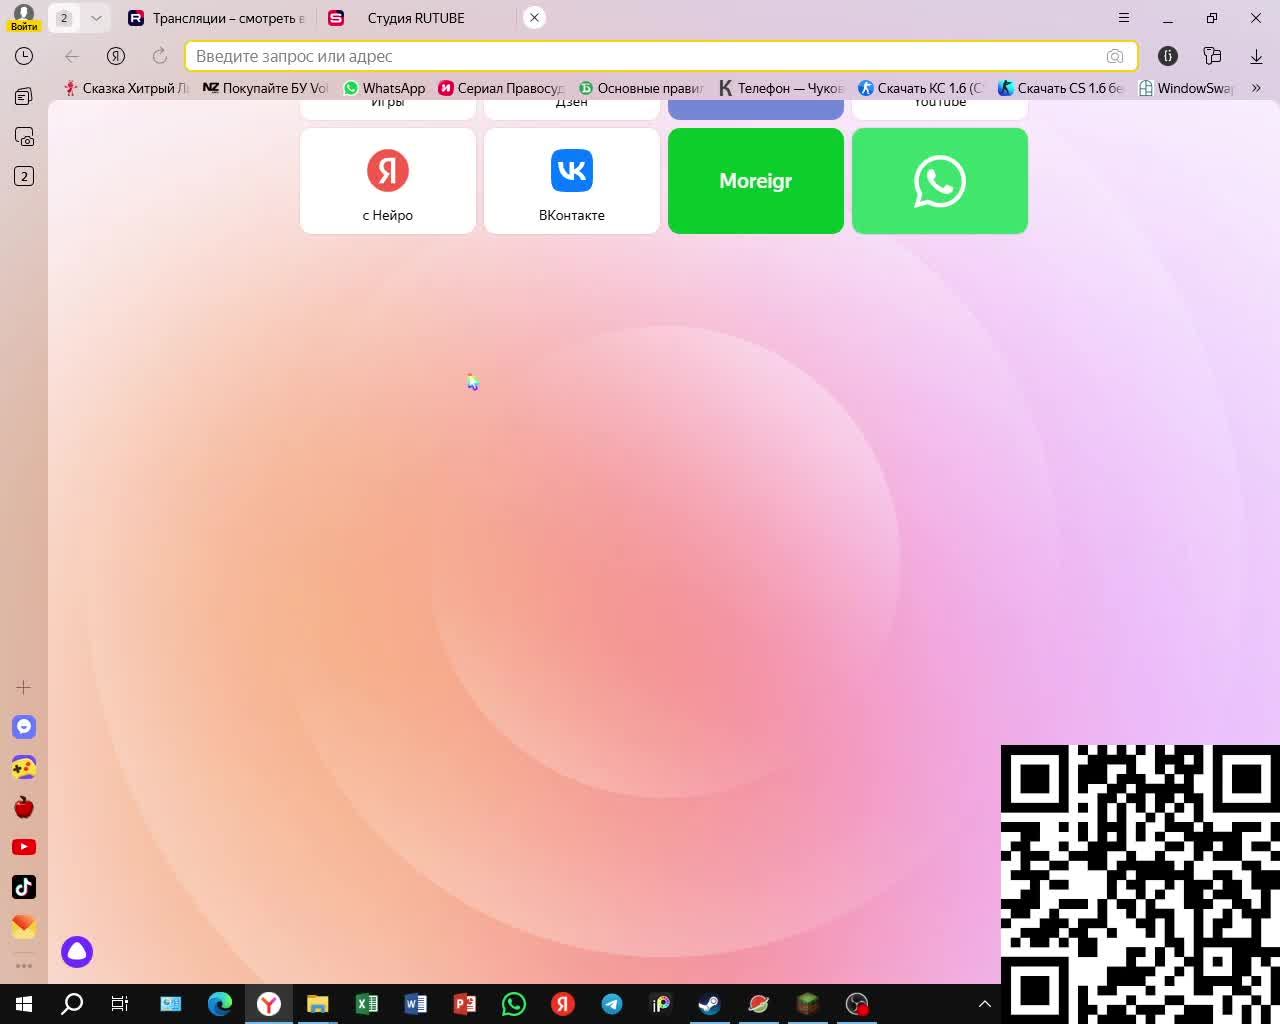Open the WindowSwap bookmark
The width and height of the screenshot is (1280, 1024).
coord(1187,88)
